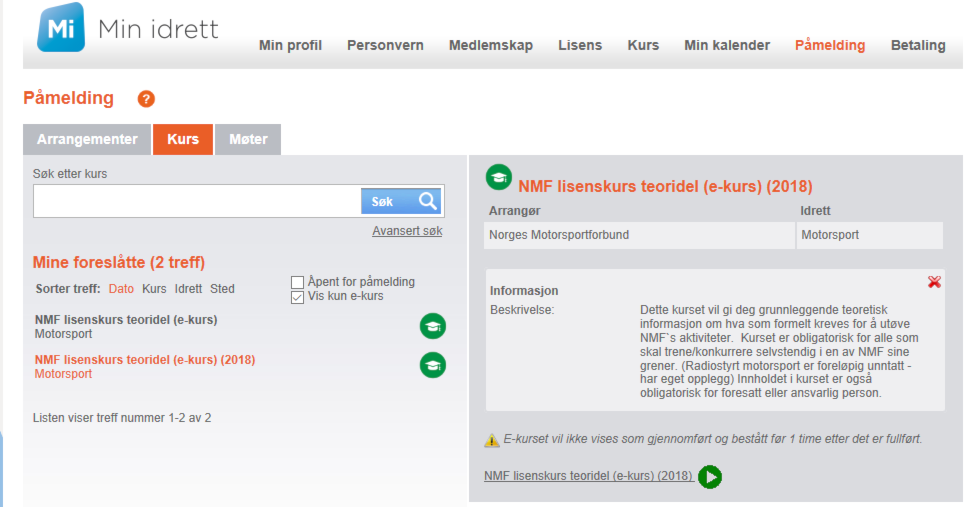The image size is (968, 507).
Task: Click the green graduation cap icon in course header
Action: 499,178
